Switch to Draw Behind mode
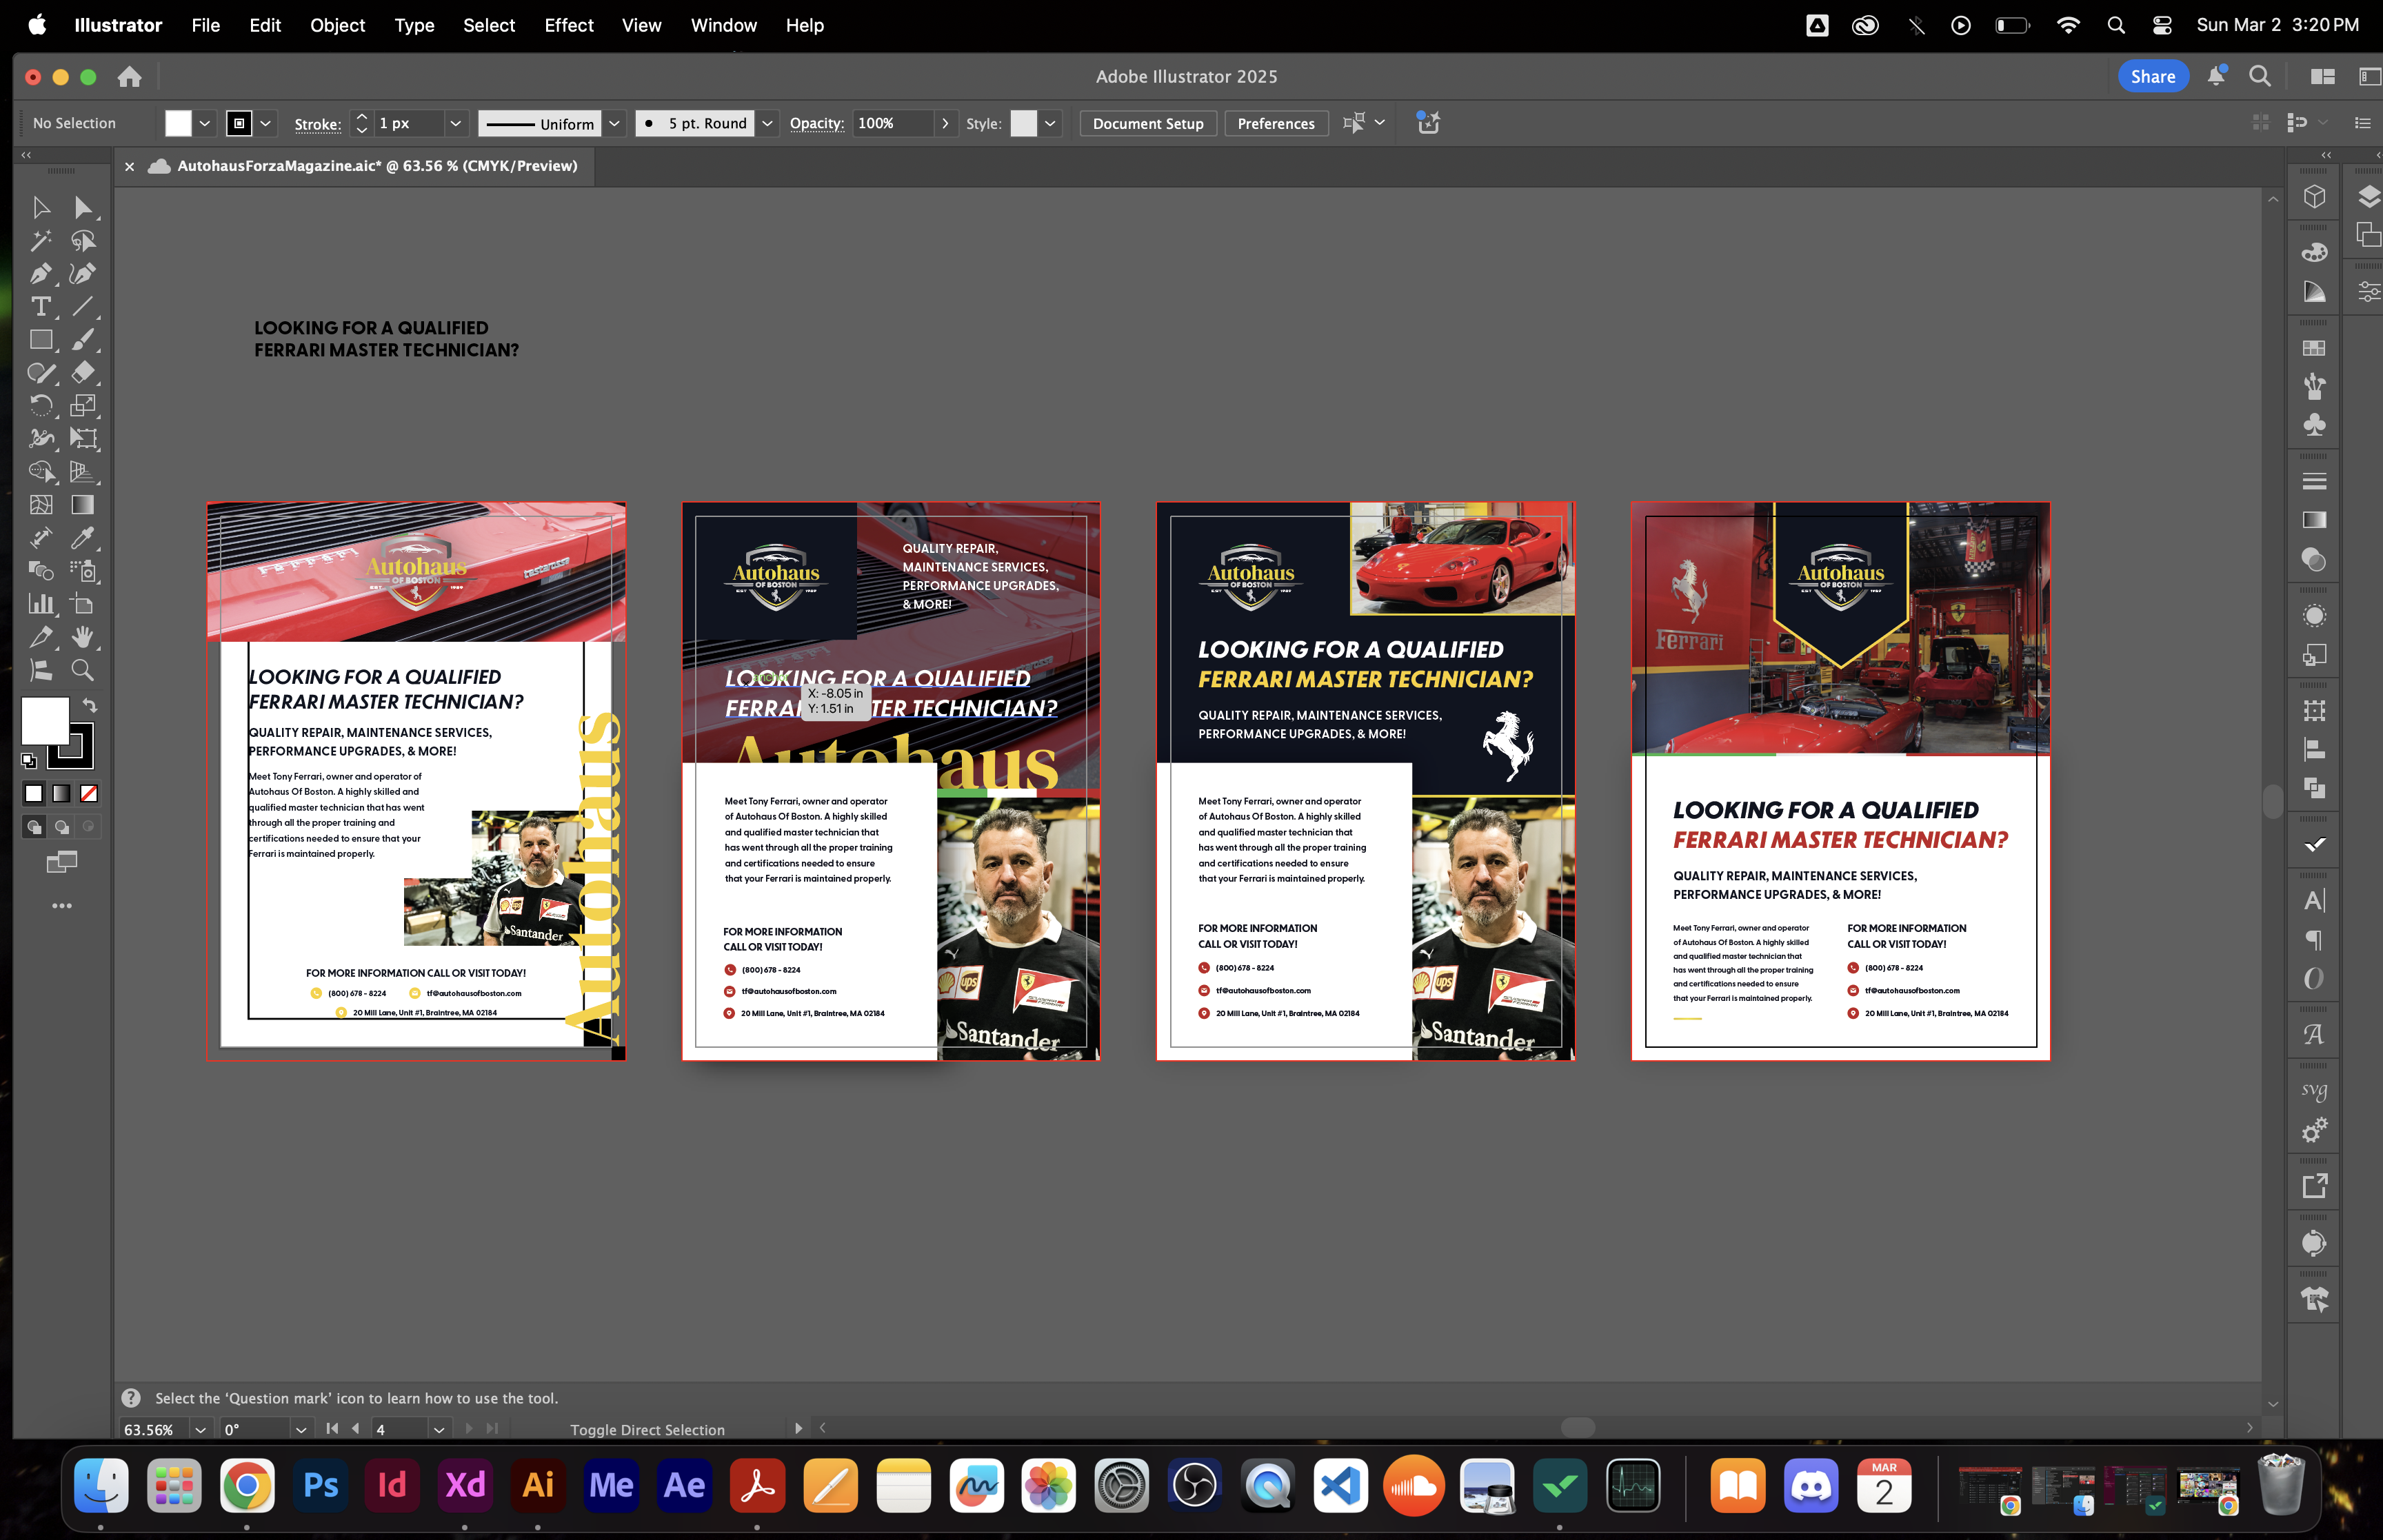2383x1540 pixels. click(x=62, y=827)
